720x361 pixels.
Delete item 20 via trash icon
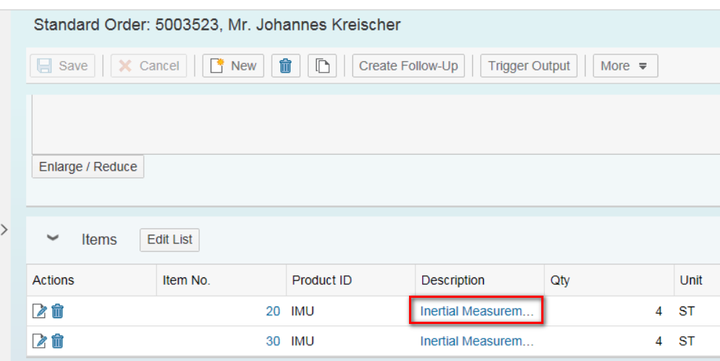[x=57, y=311]
